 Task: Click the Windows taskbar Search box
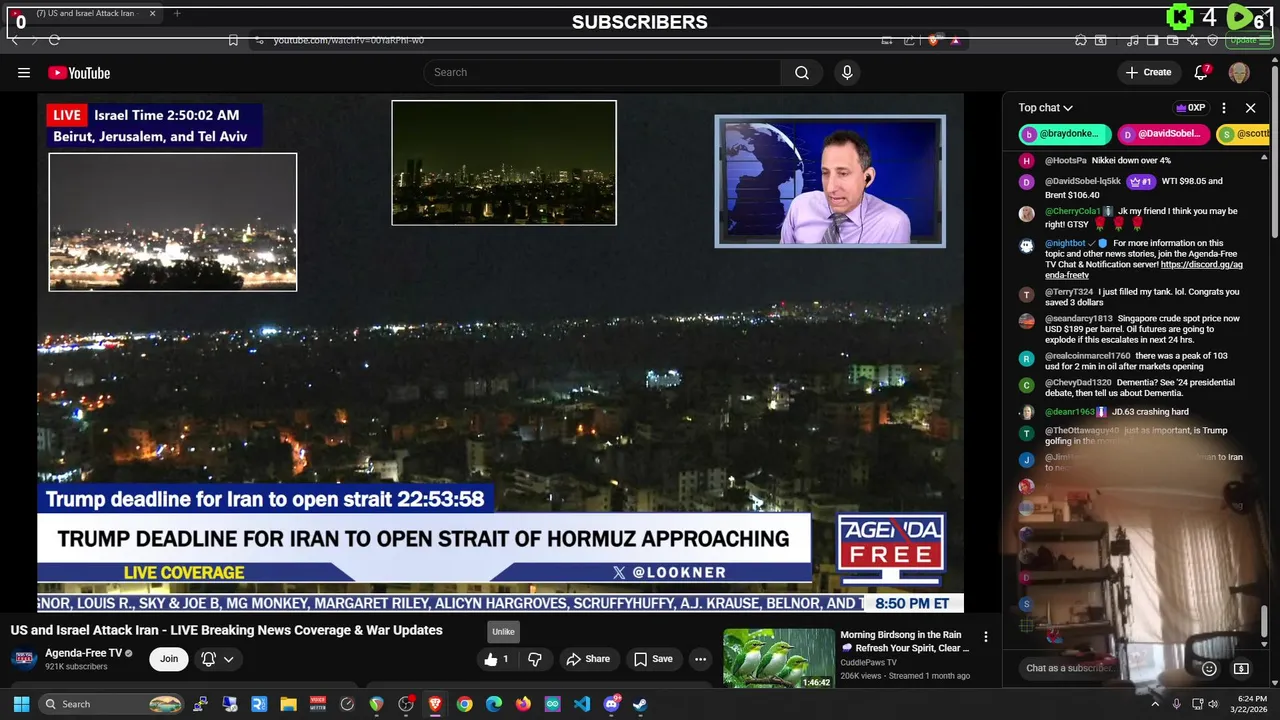point(113,704)
